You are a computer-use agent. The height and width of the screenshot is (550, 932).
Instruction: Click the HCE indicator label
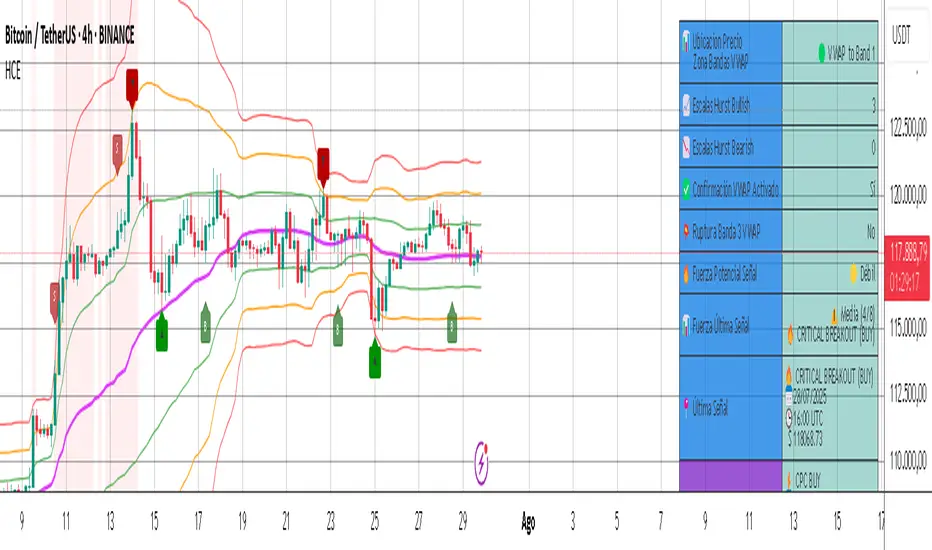[12, 71]
